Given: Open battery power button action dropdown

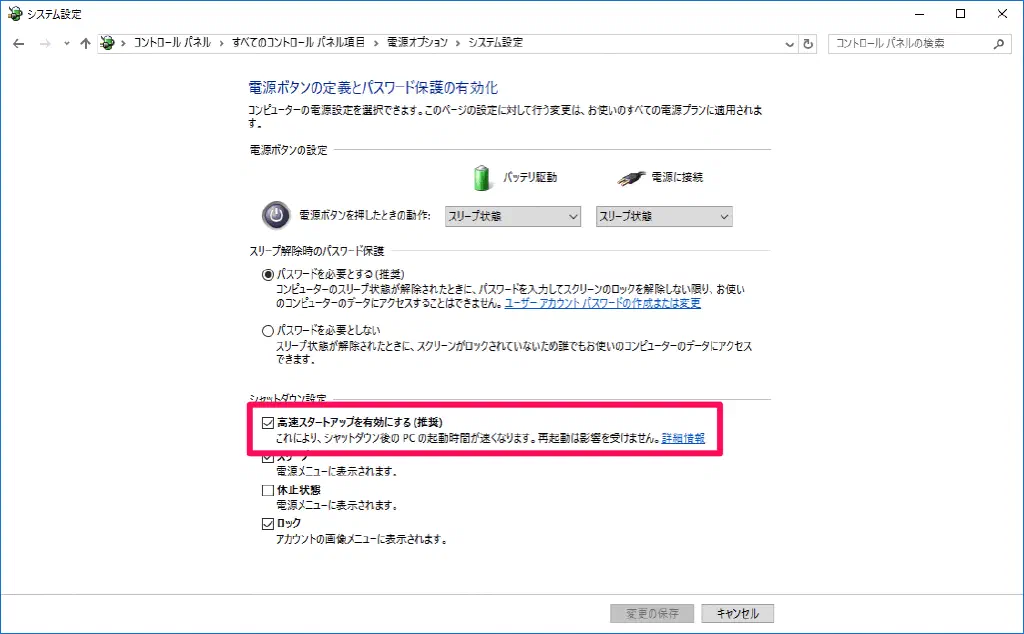Looking at the screenshot, I should (513, 216).
